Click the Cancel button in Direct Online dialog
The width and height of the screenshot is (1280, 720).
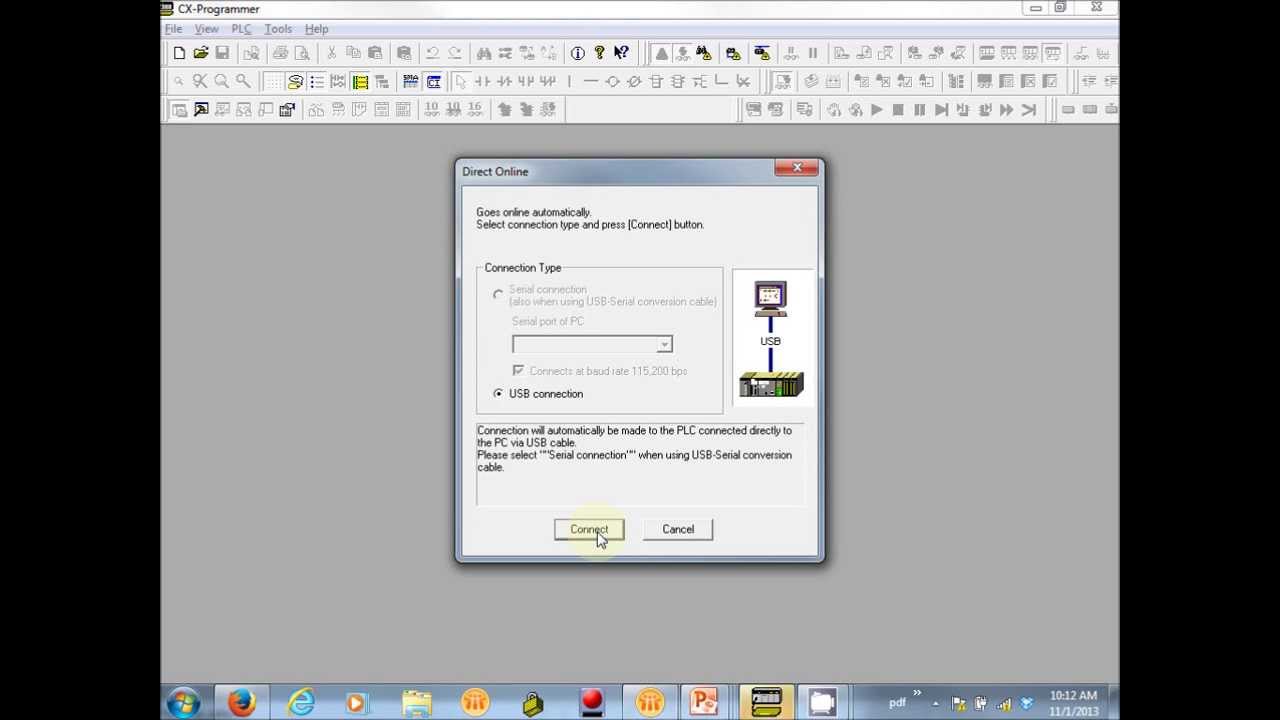coord(678,529)
